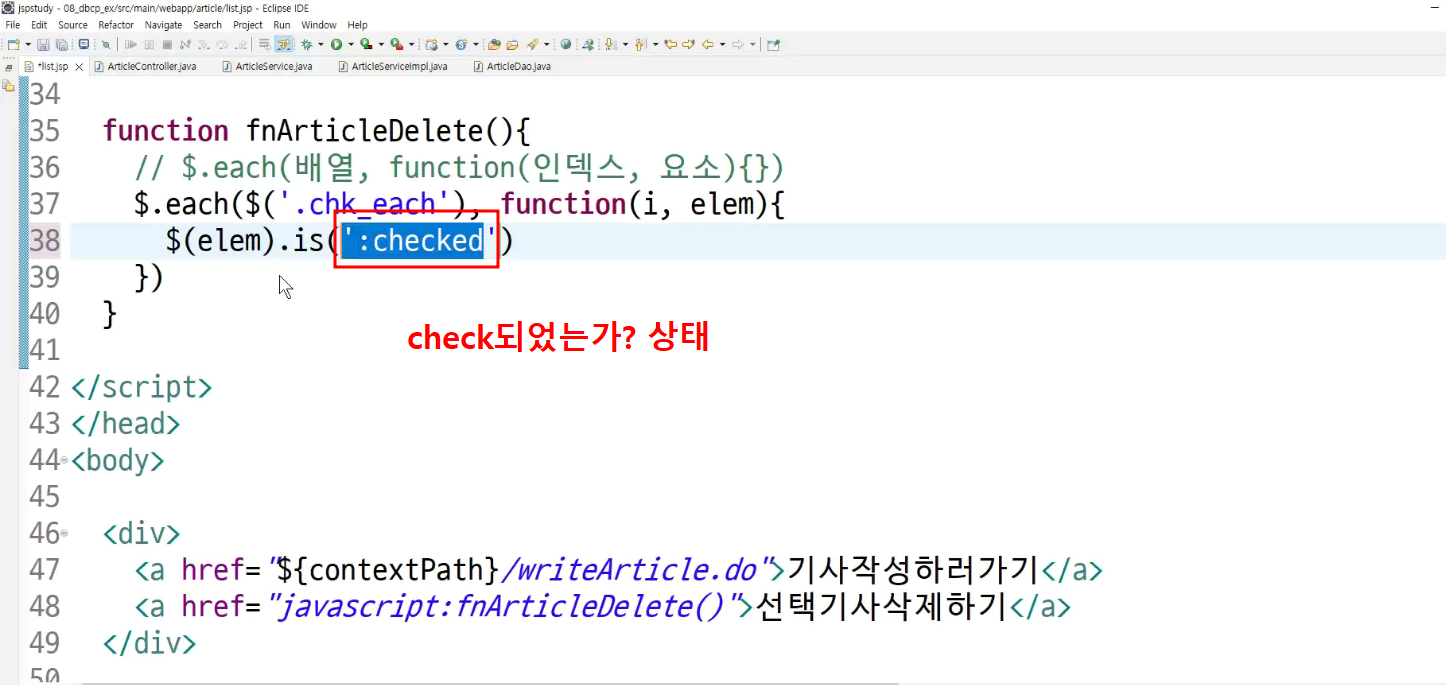
Task: Toggle the highlighted Use Step Filters button
Action: click(x=284, y=44)
